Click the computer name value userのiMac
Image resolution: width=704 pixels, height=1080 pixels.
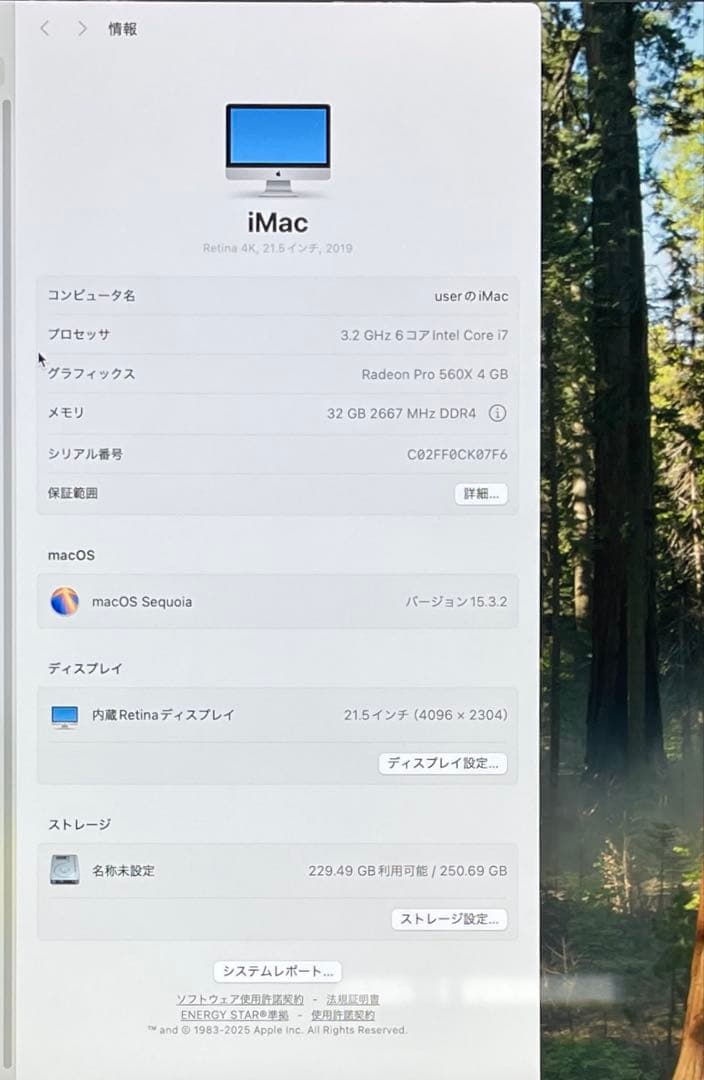471,296
